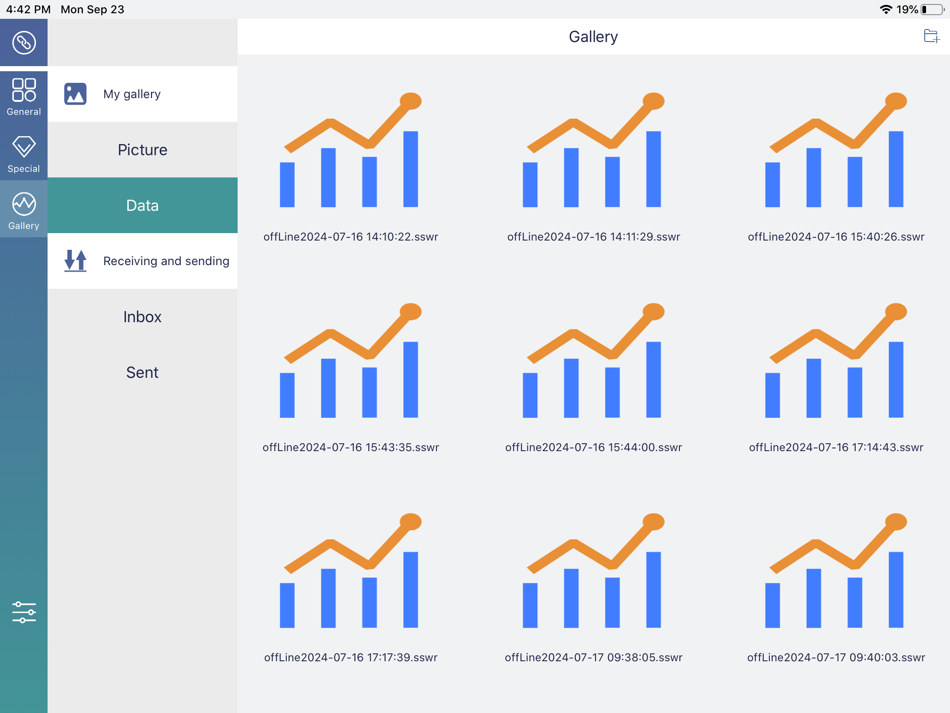This screenshot has width=950, height=713.
Task: Tap the battery indicator icon
Action: pos(932,9)
